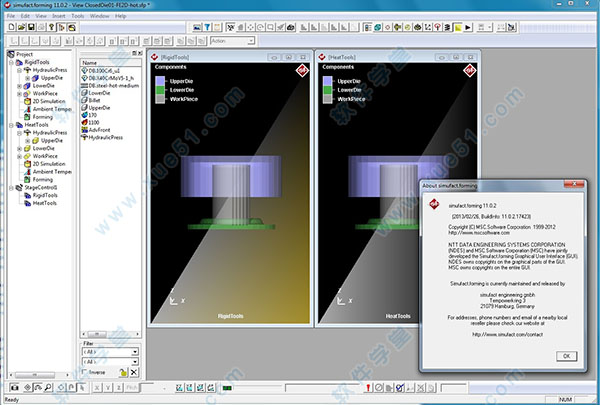Collapse the HeatTools tree node
This screenshot has width=600, height=405.
coord(11,124)
